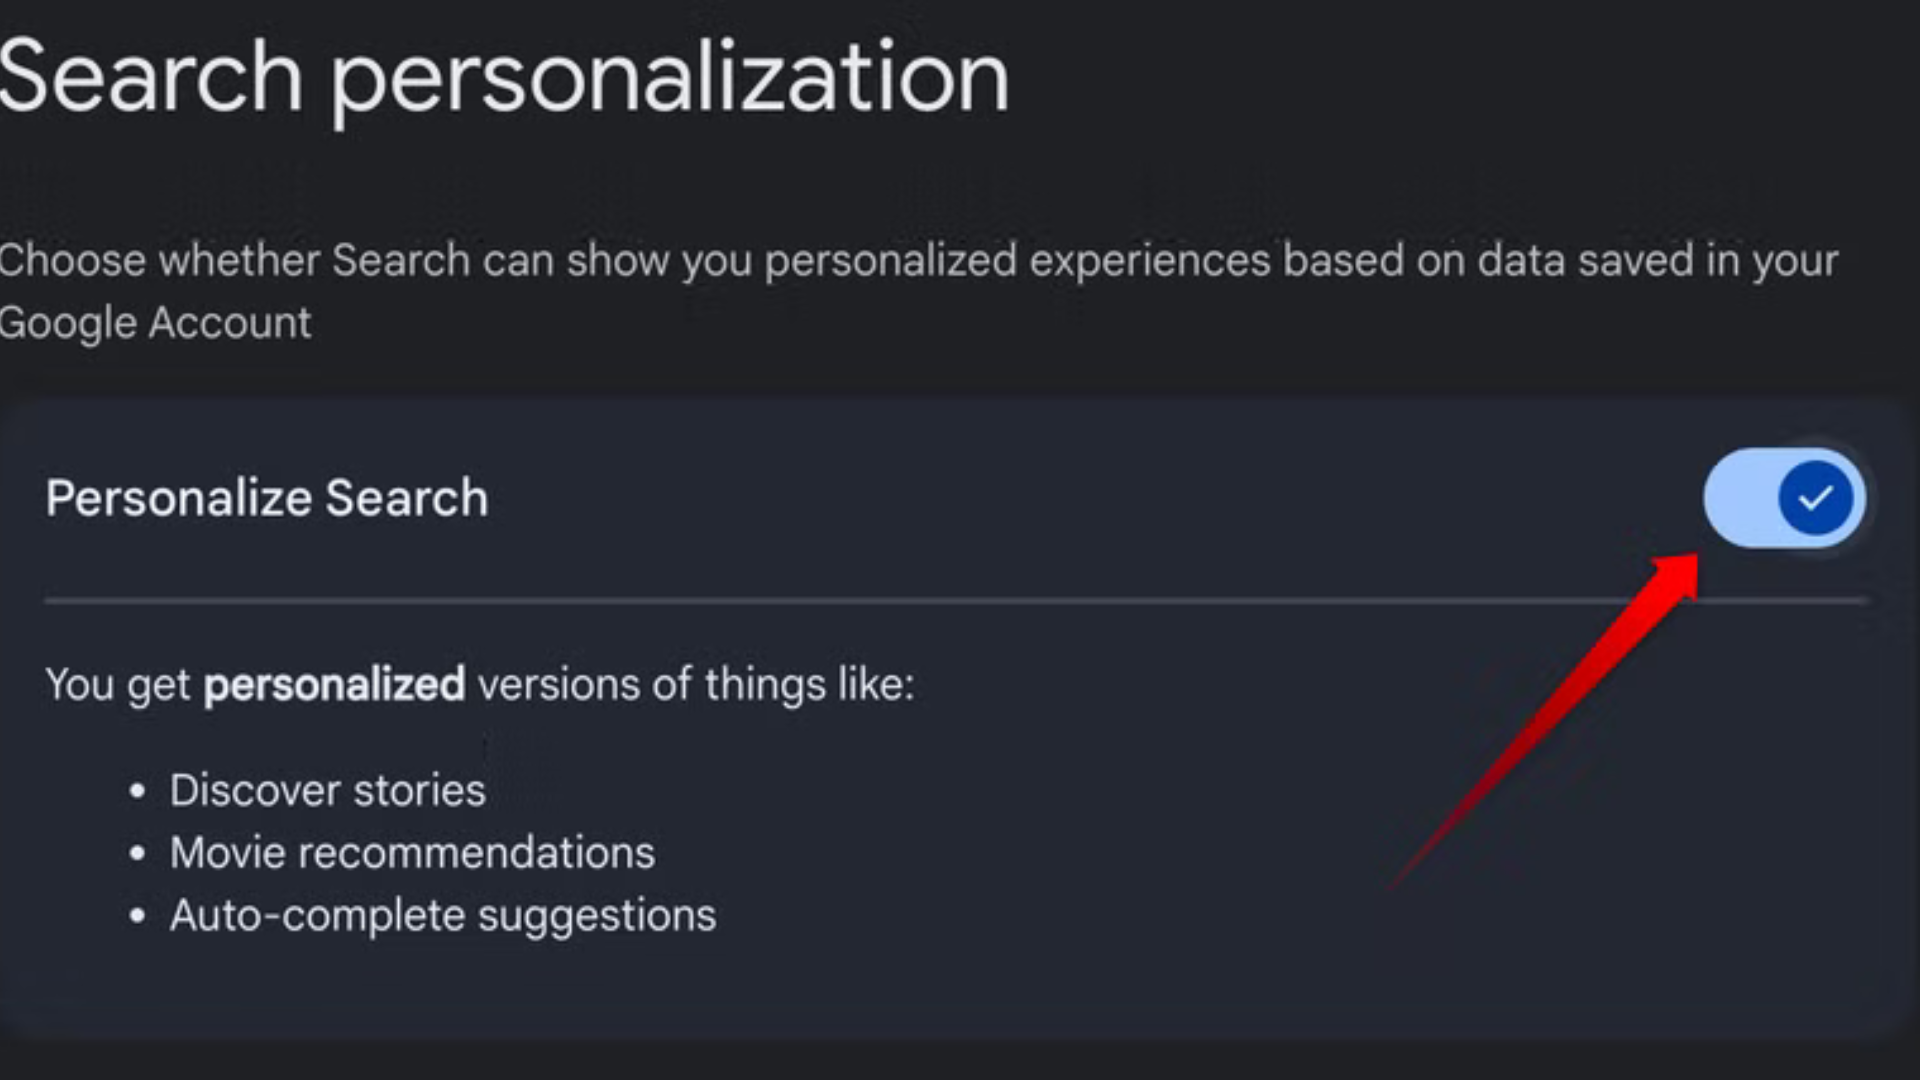Click the "Search personalization" page heading

pyautogui.click(x=503, y=78)
